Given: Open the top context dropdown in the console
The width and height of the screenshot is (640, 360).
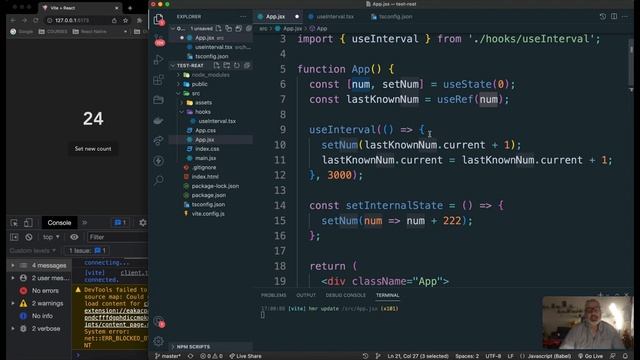Looking at the screenshot, I should 51,237.
